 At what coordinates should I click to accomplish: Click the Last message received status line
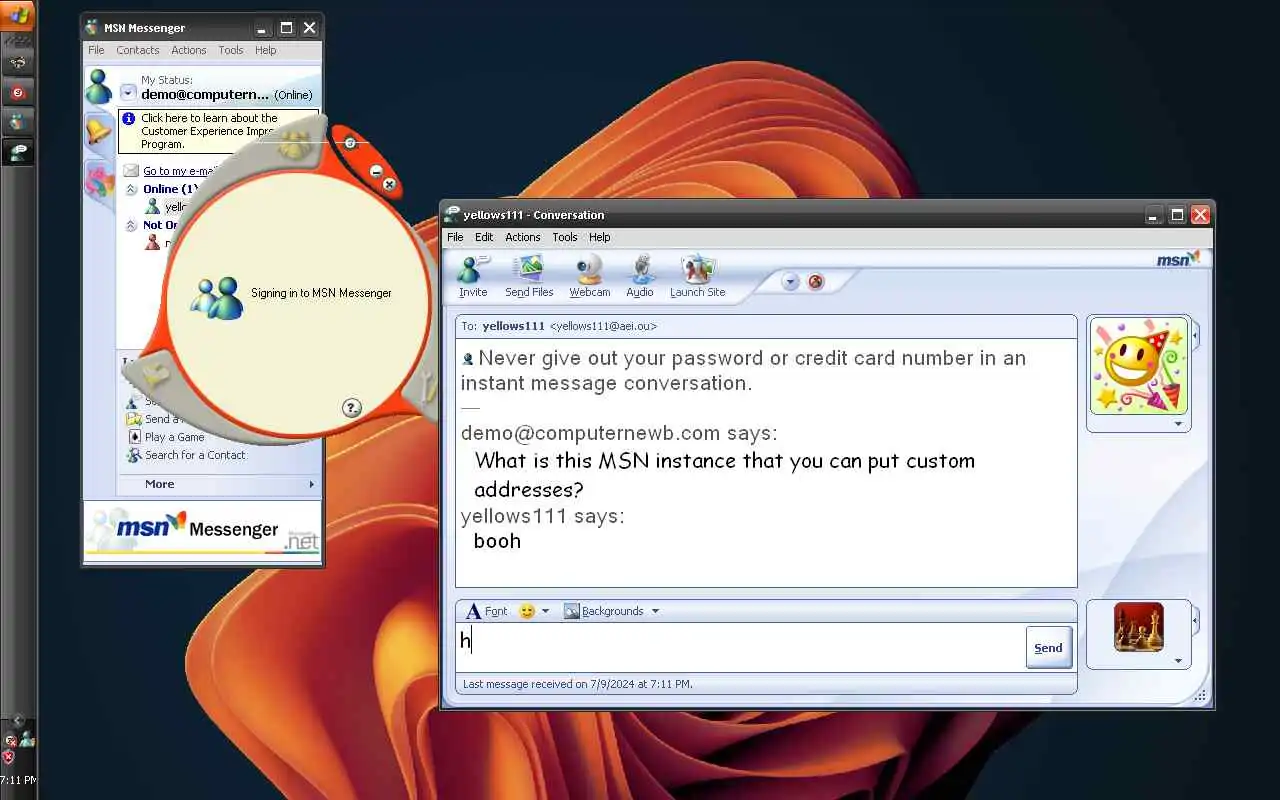pyautogui.click(x=577, y=684)
